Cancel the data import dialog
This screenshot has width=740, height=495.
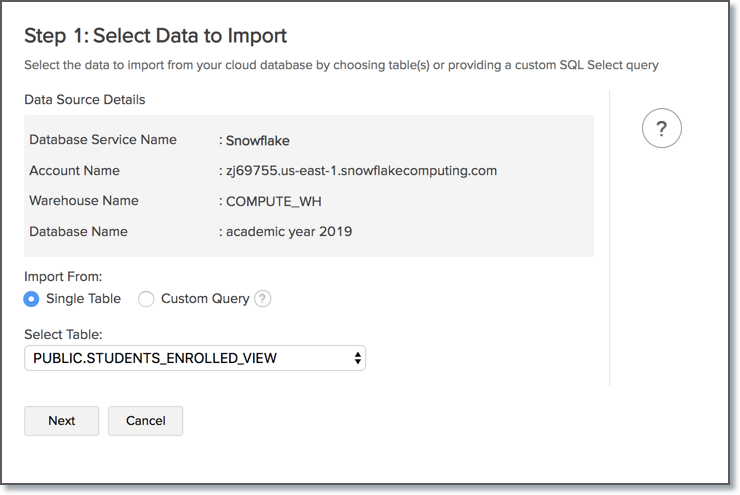pyautogui.click(x=145, y=421)
